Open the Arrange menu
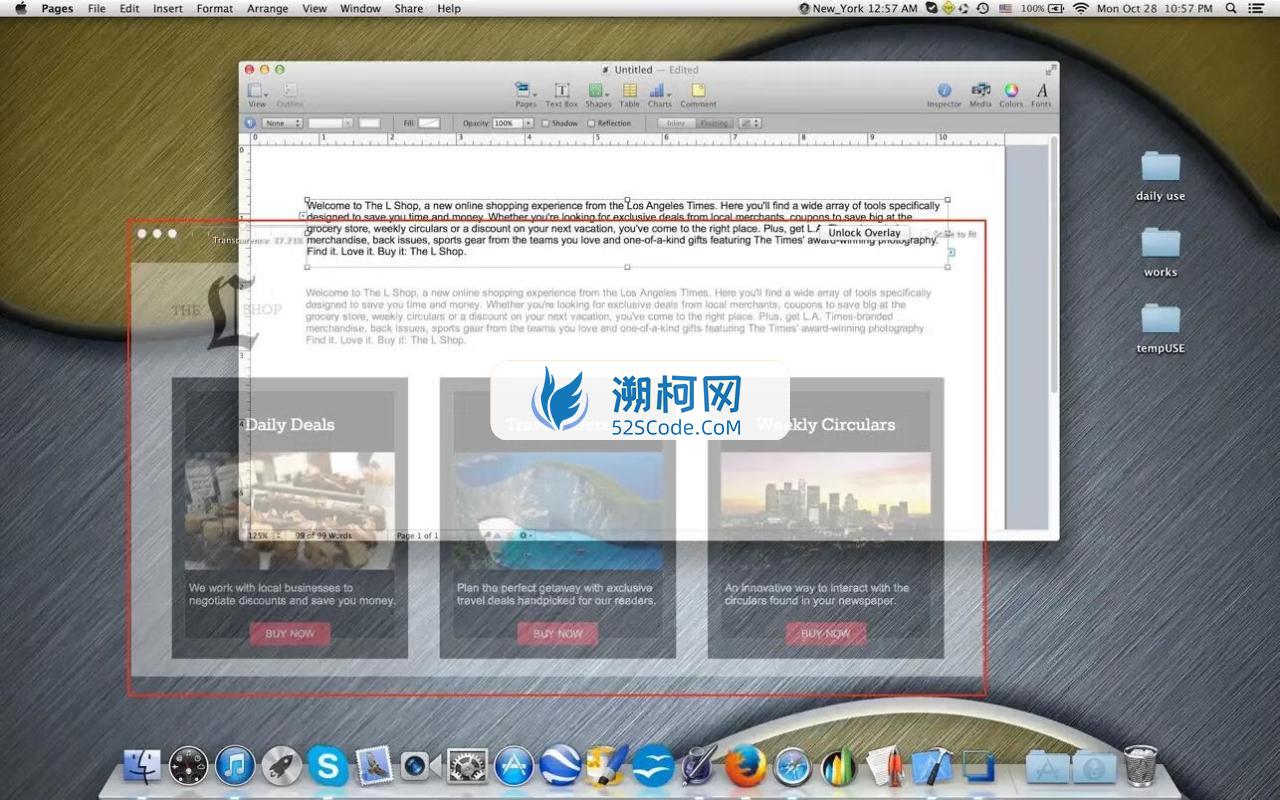The image size is (1280, 800). pos(267,8)
